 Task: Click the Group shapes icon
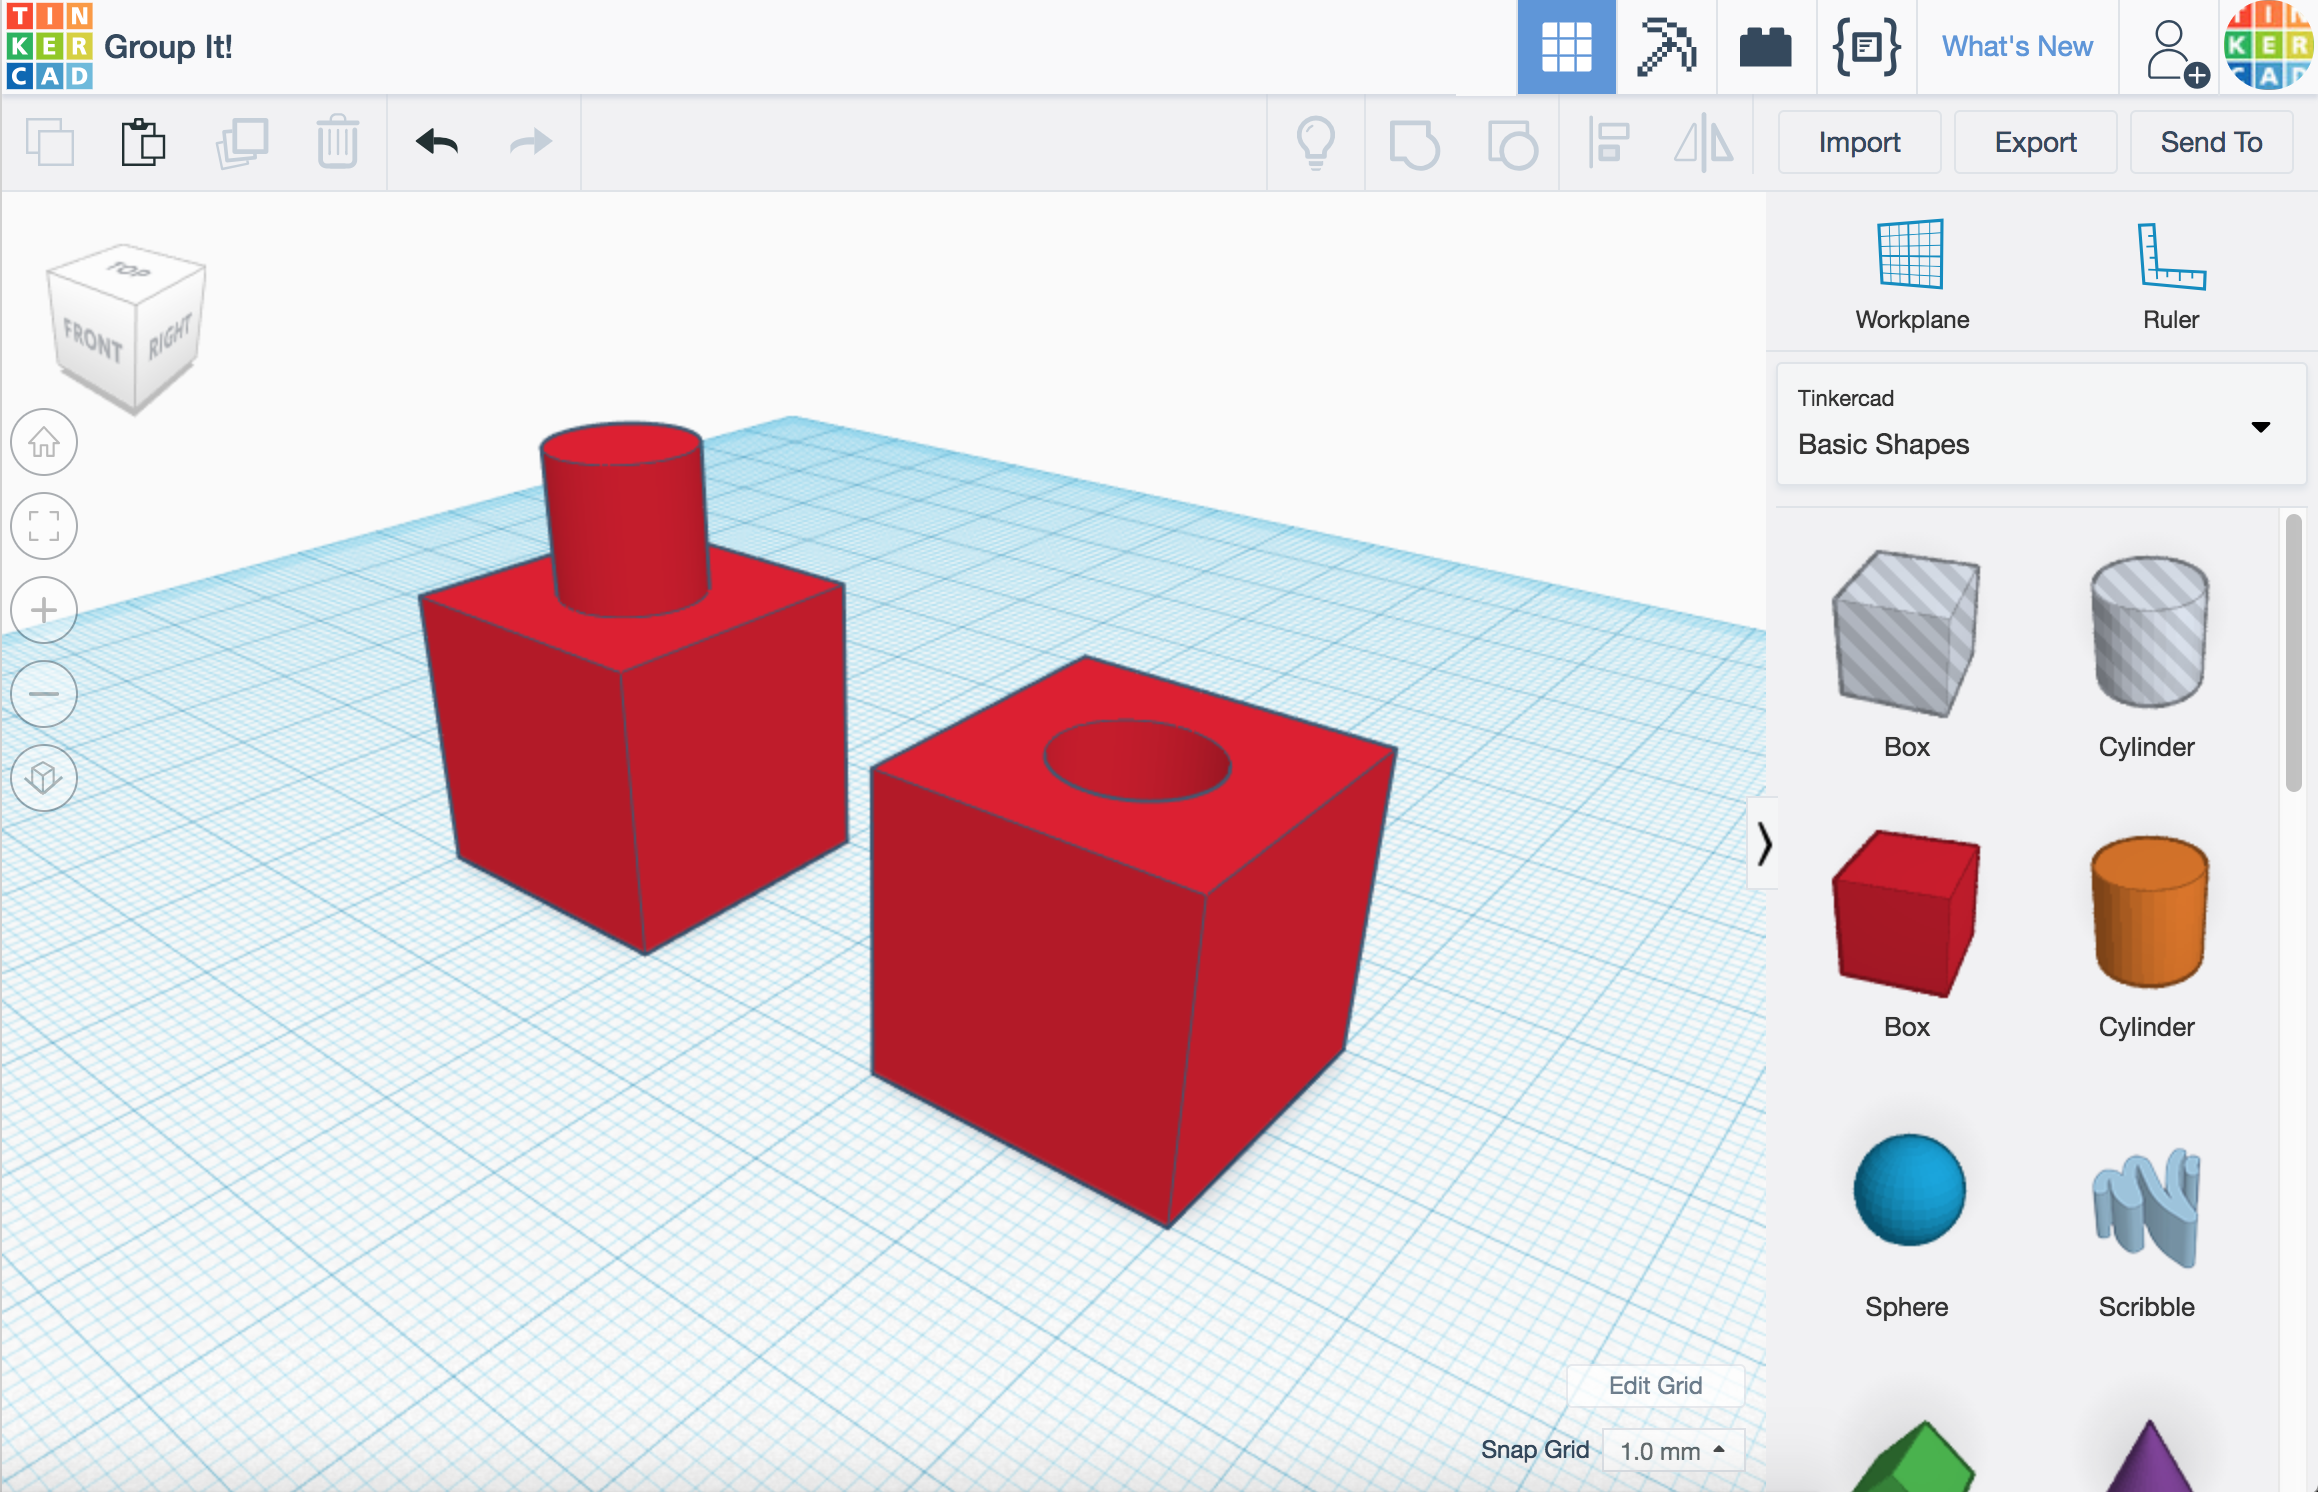(x=1414, y=144)
